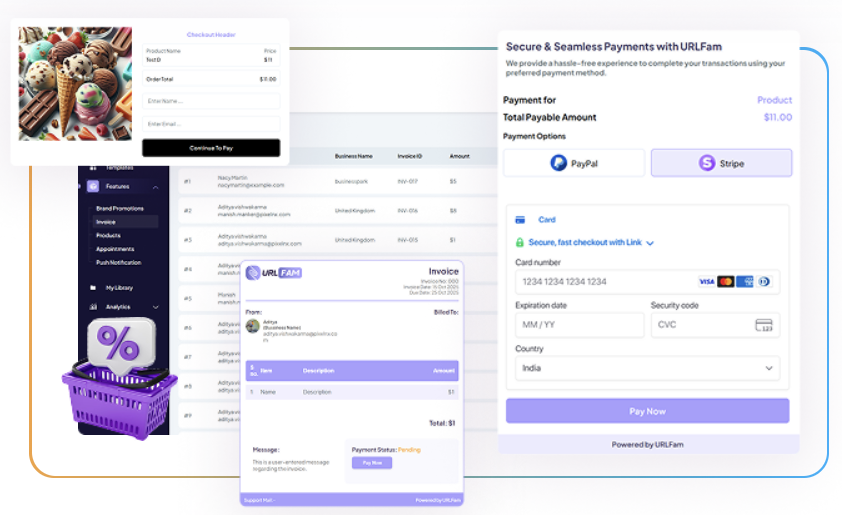The width and height of the screenshot is (842, 515).
Task: Click Support Mail in invoice footer
Action: (x=259, y=501)
